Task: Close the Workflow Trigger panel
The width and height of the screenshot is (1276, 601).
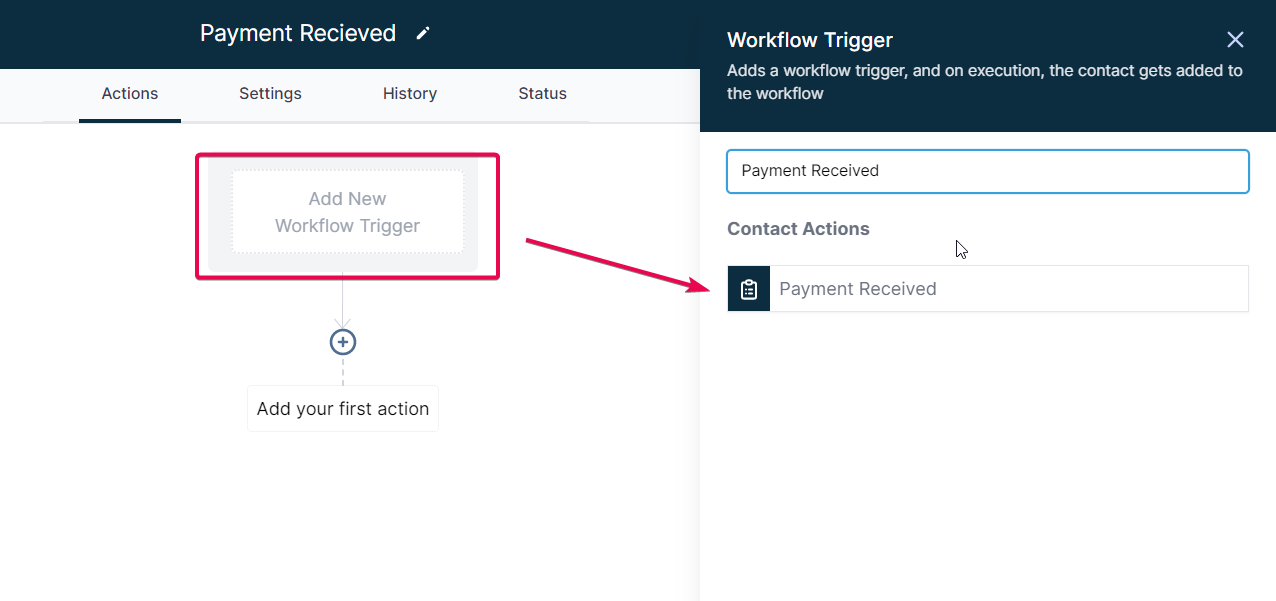Action: point(1235,40)
